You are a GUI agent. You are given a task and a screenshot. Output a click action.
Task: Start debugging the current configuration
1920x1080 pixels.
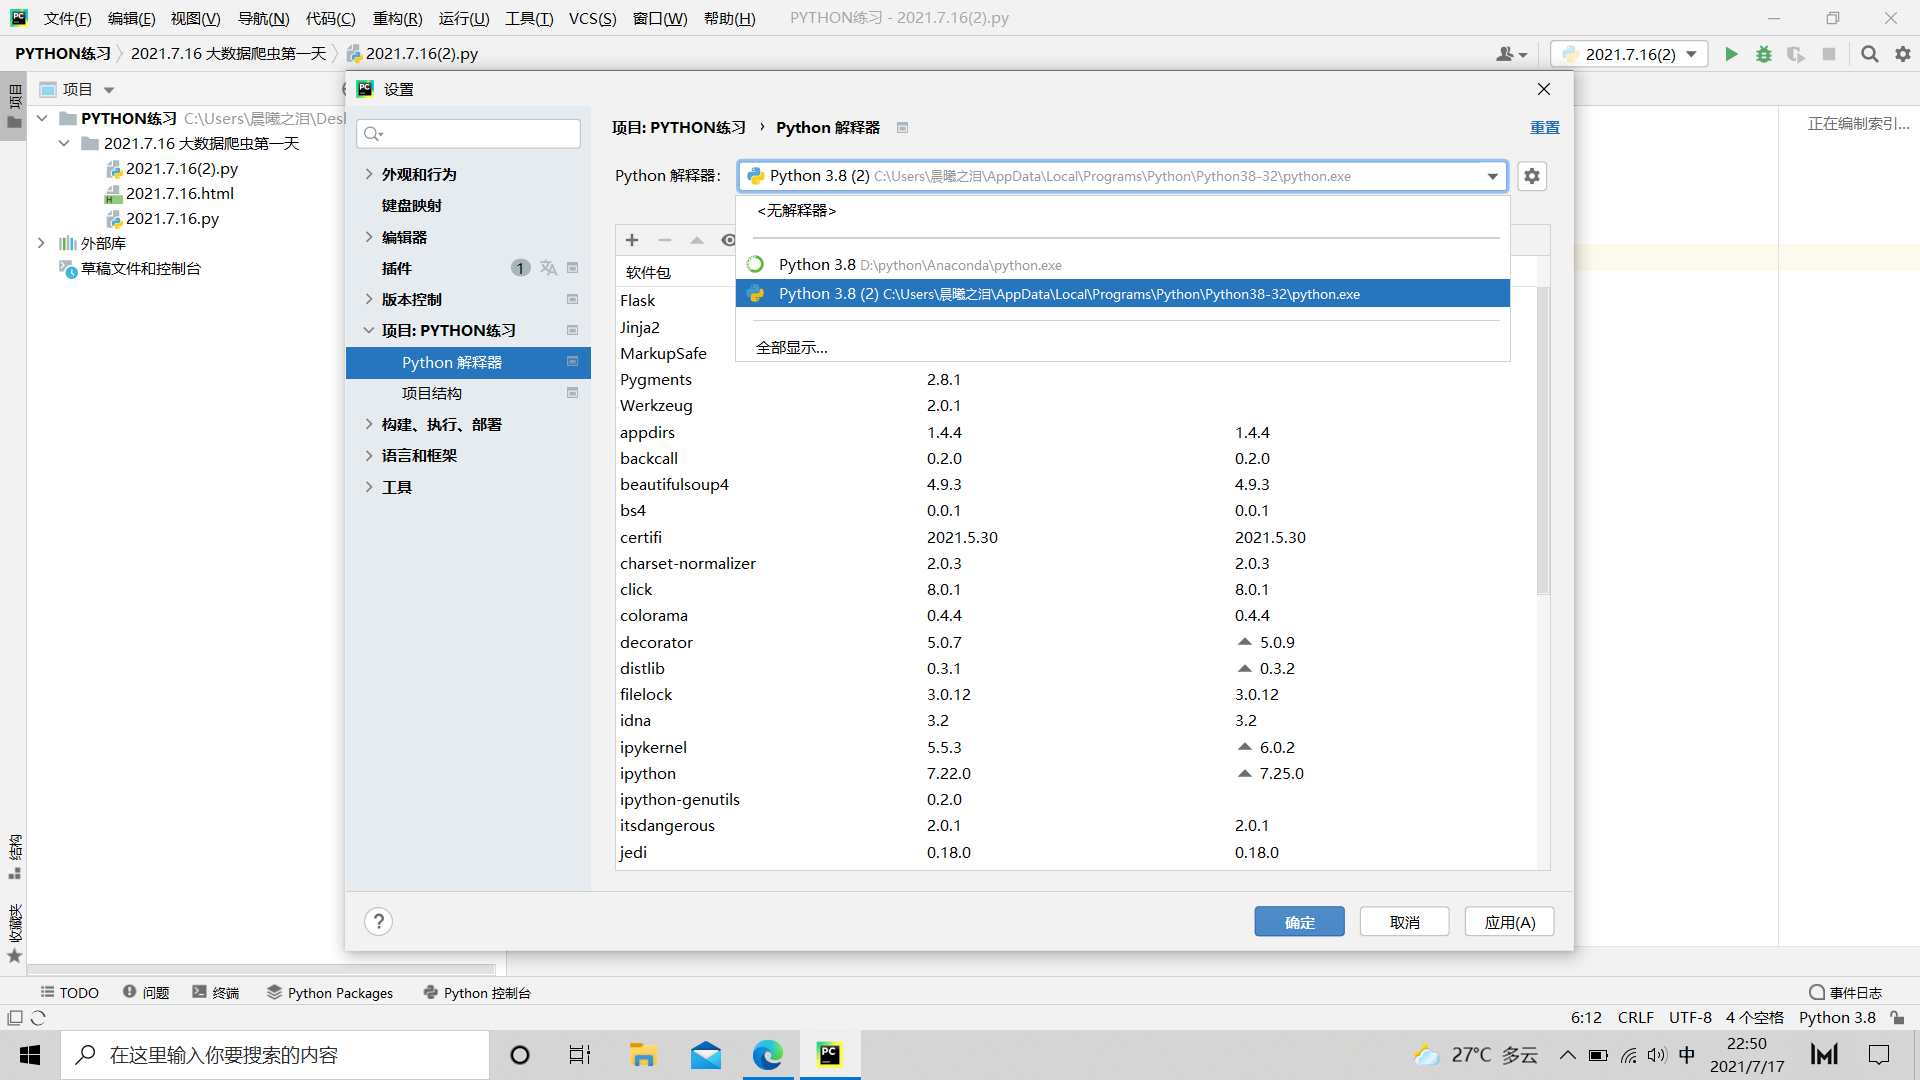[1764, 54]
